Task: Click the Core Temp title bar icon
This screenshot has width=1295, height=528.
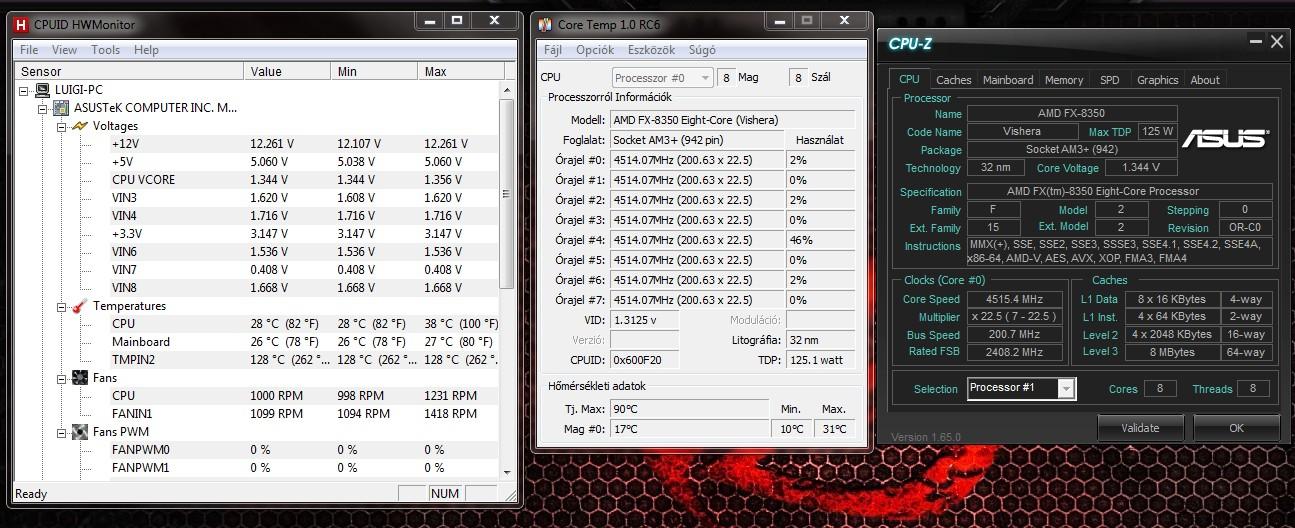Action: coord(545,24)
